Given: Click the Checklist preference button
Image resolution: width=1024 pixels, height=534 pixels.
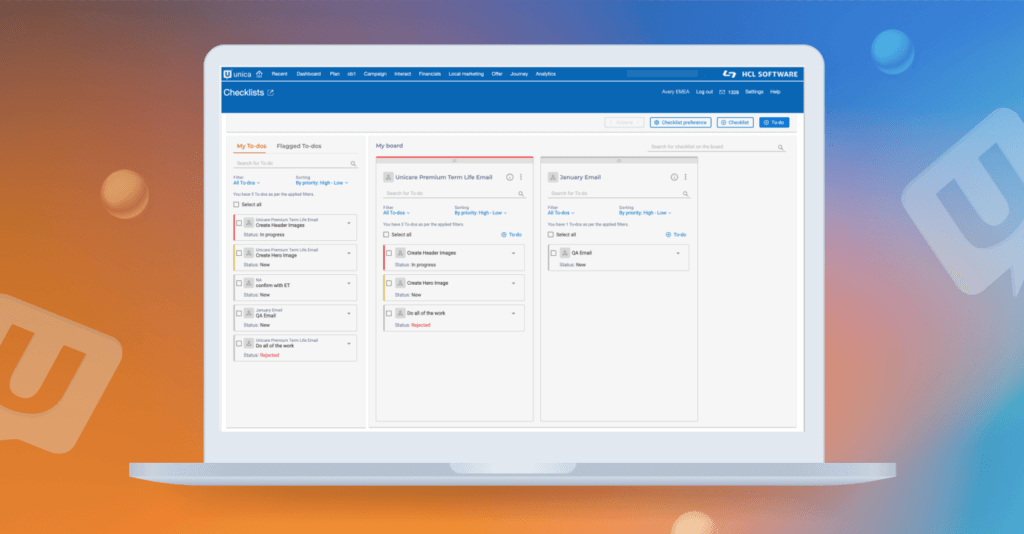Looking at the screenshot, I should pyautogui.click(x=681, y=122).
